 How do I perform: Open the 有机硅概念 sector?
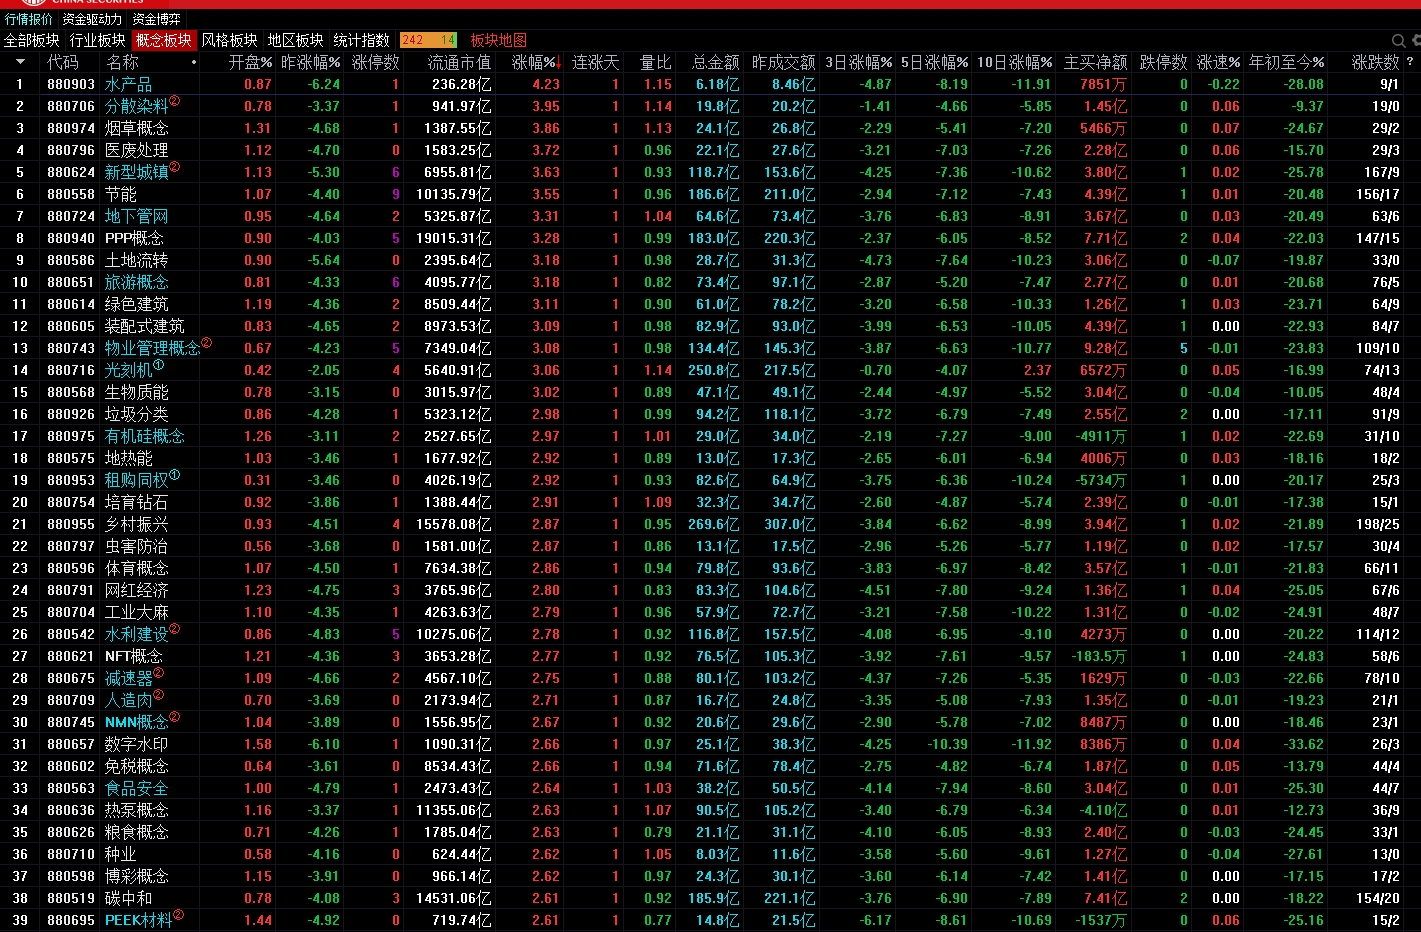145,436
